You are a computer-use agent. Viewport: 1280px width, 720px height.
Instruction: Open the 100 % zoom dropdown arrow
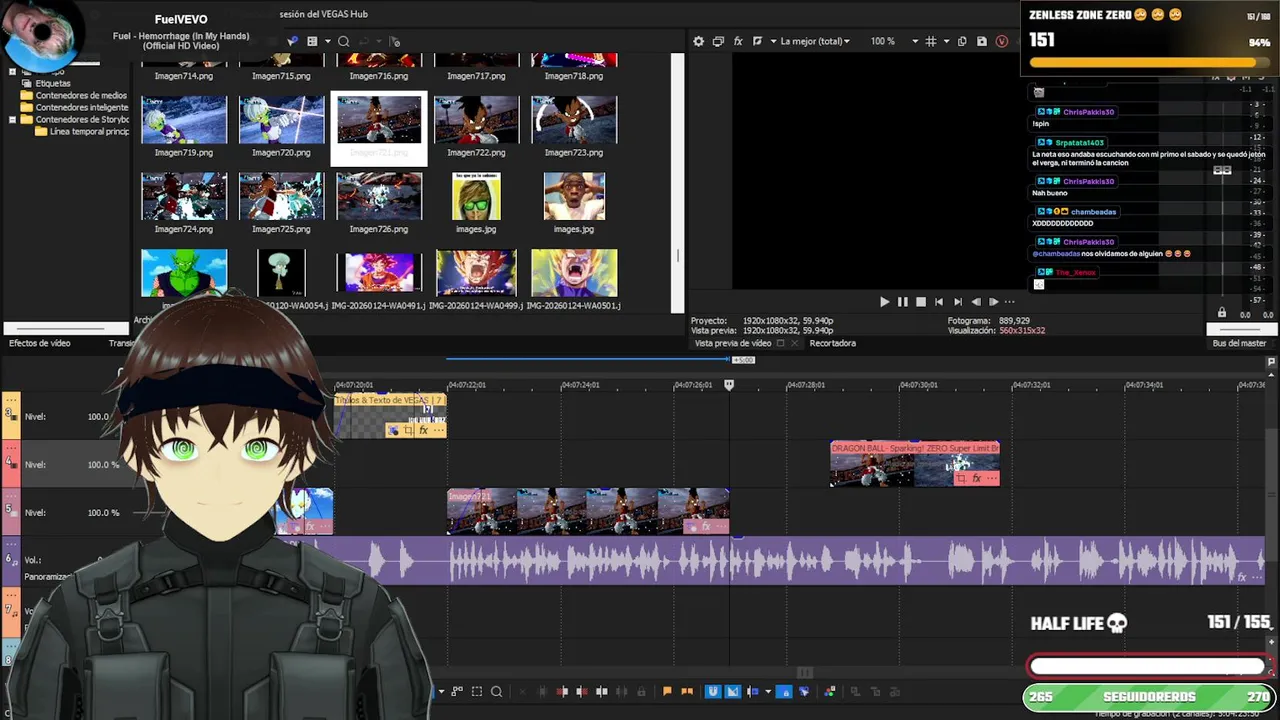coord(914,41)
